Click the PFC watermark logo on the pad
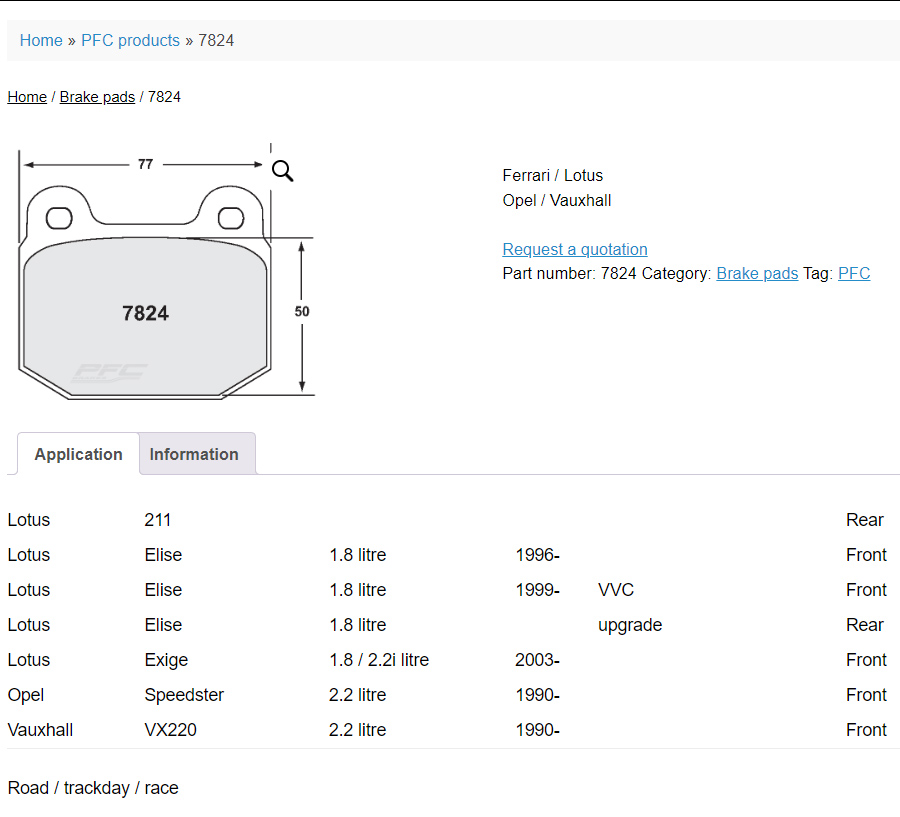The image size is (900, 817). [109, 372]
